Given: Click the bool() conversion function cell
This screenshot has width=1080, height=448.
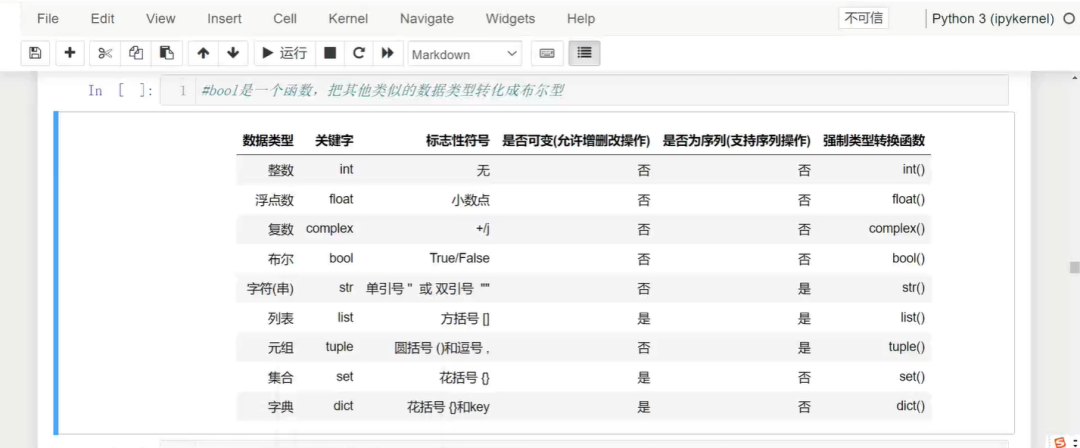Looking at the screenshot, I should tap(908, 258).
